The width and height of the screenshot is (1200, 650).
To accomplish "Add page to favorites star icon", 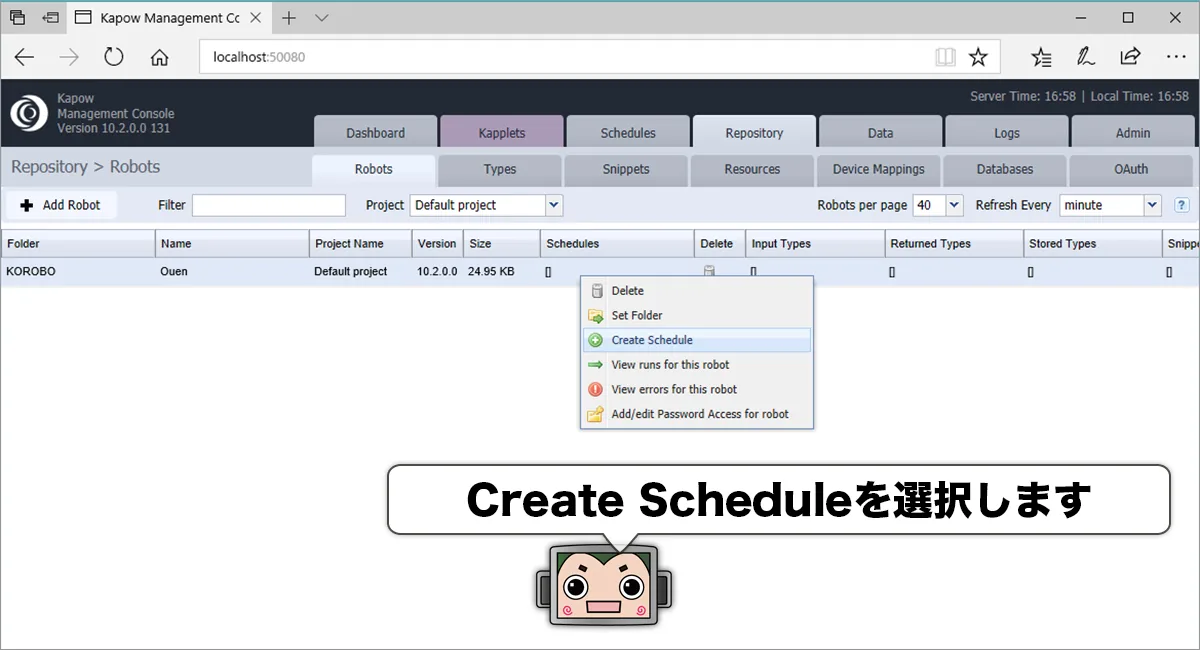I will coord(978,57).
